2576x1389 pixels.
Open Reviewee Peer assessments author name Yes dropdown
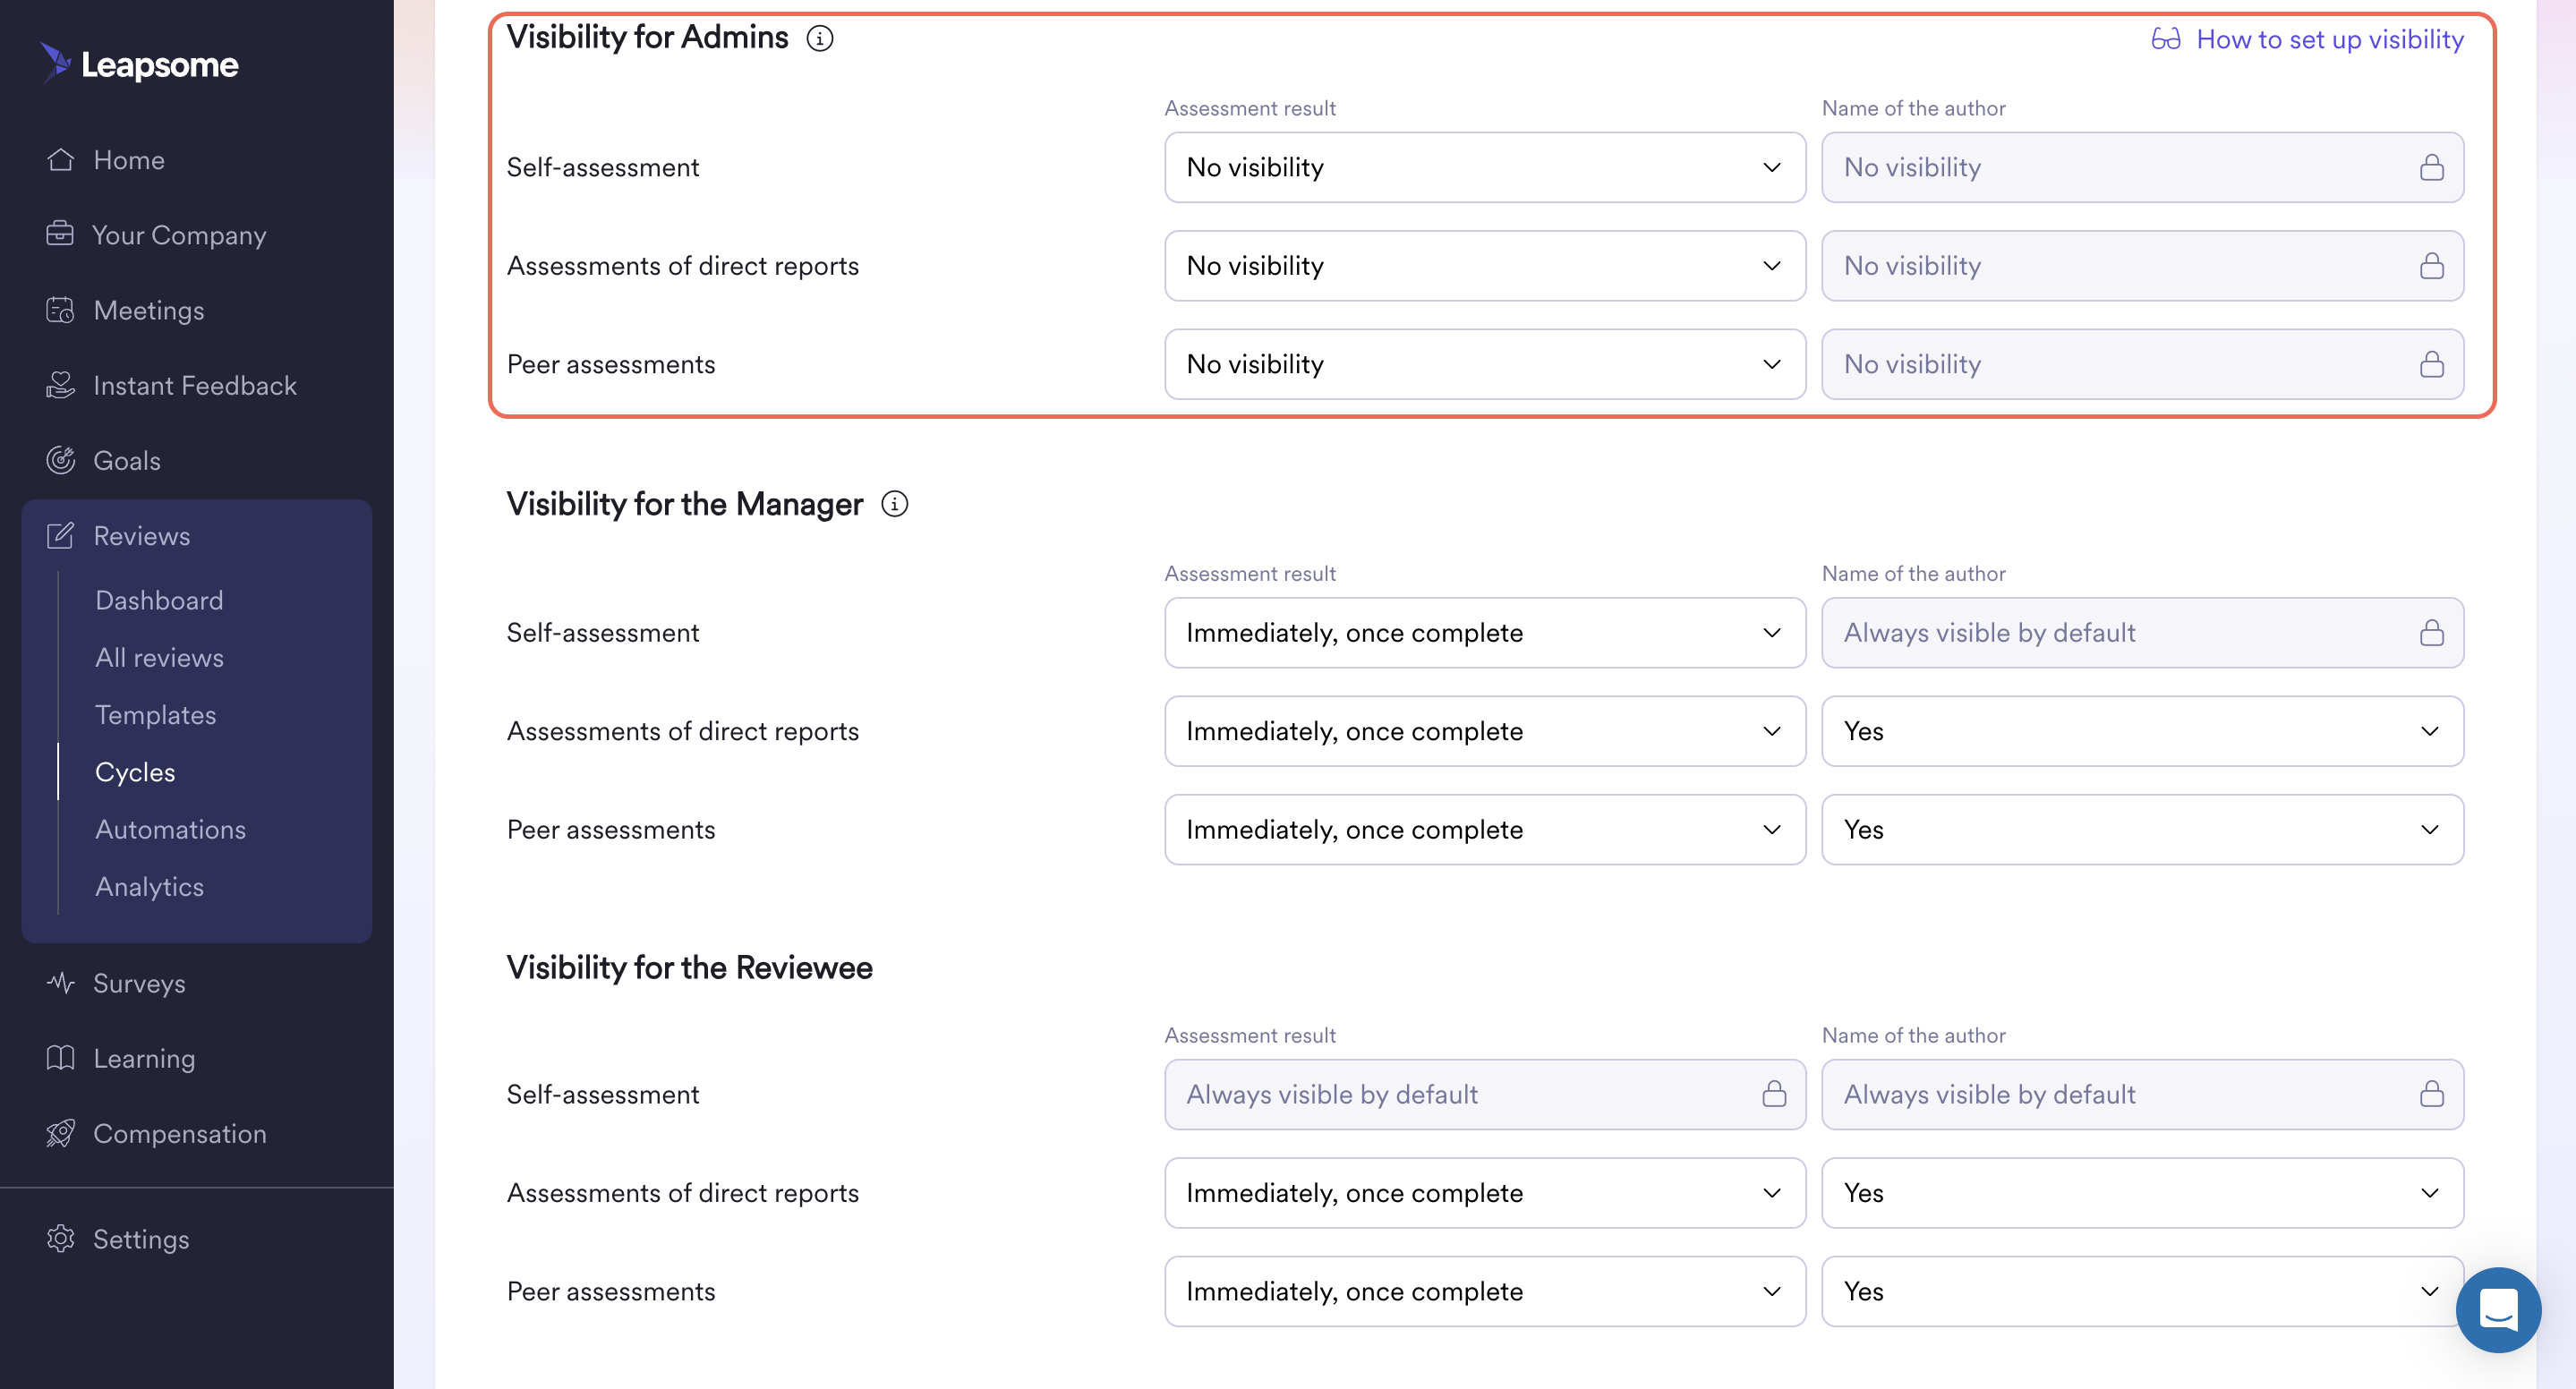point(2142,1291)
